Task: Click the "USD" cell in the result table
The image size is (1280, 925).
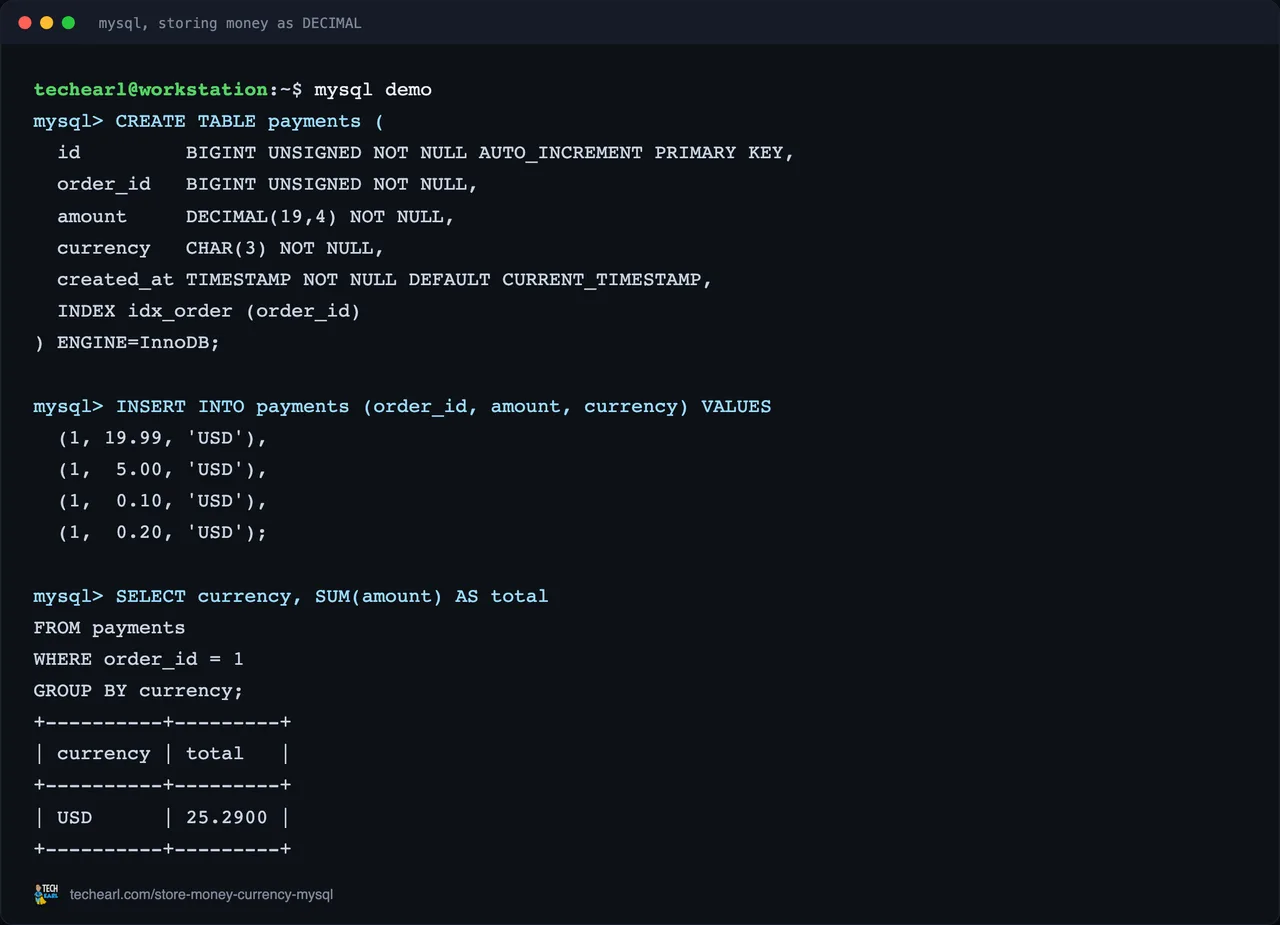Action: [75, 818]
